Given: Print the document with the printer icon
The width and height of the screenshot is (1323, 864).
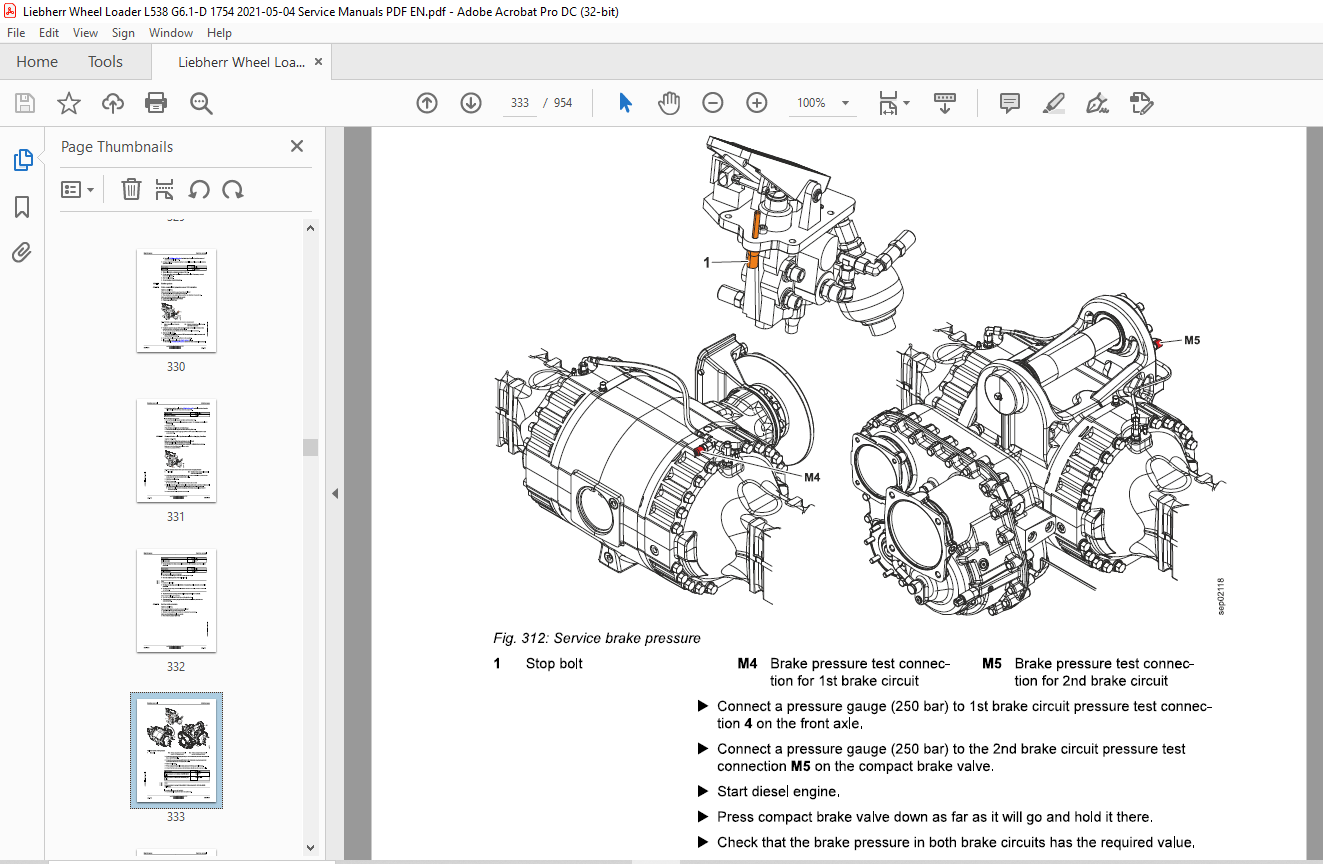Looking at the screenshot, I should click(156, 103).
